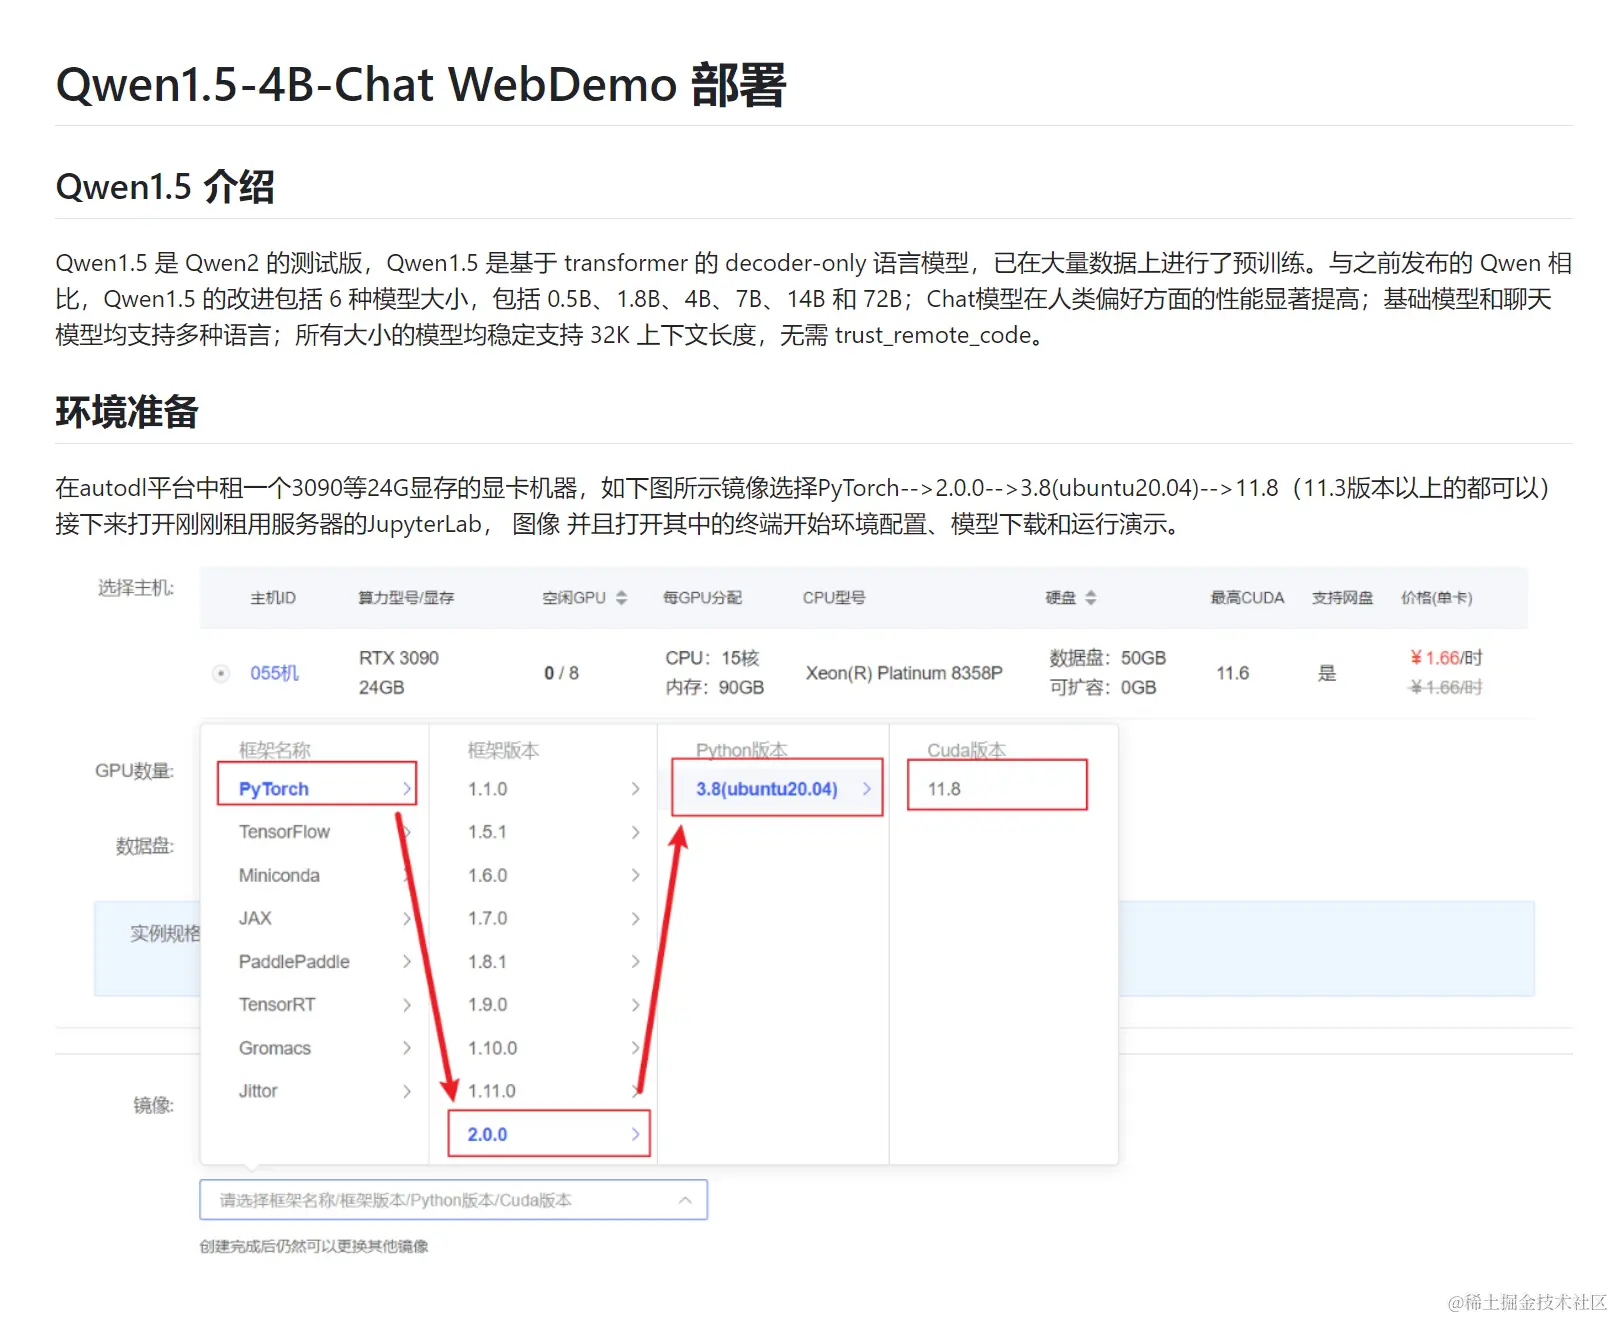The width and height of the screenshot is (1614, 1319).
Task: Click the 支持网盘 column header
Action: point(1342,597)
